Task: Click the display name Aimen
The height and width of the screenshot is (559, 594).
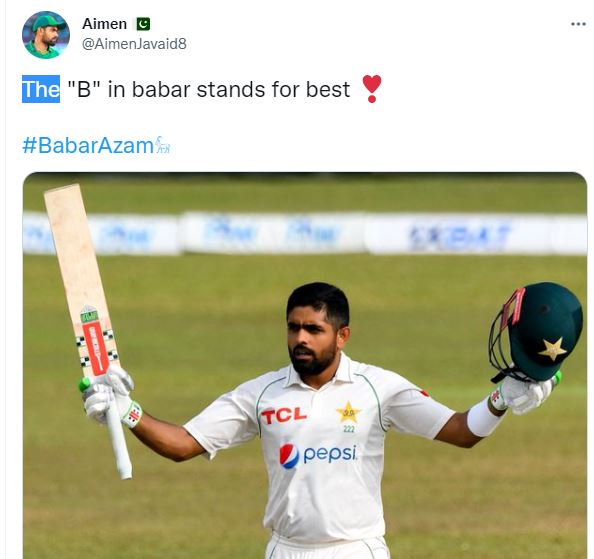Action: click(105, 24)
